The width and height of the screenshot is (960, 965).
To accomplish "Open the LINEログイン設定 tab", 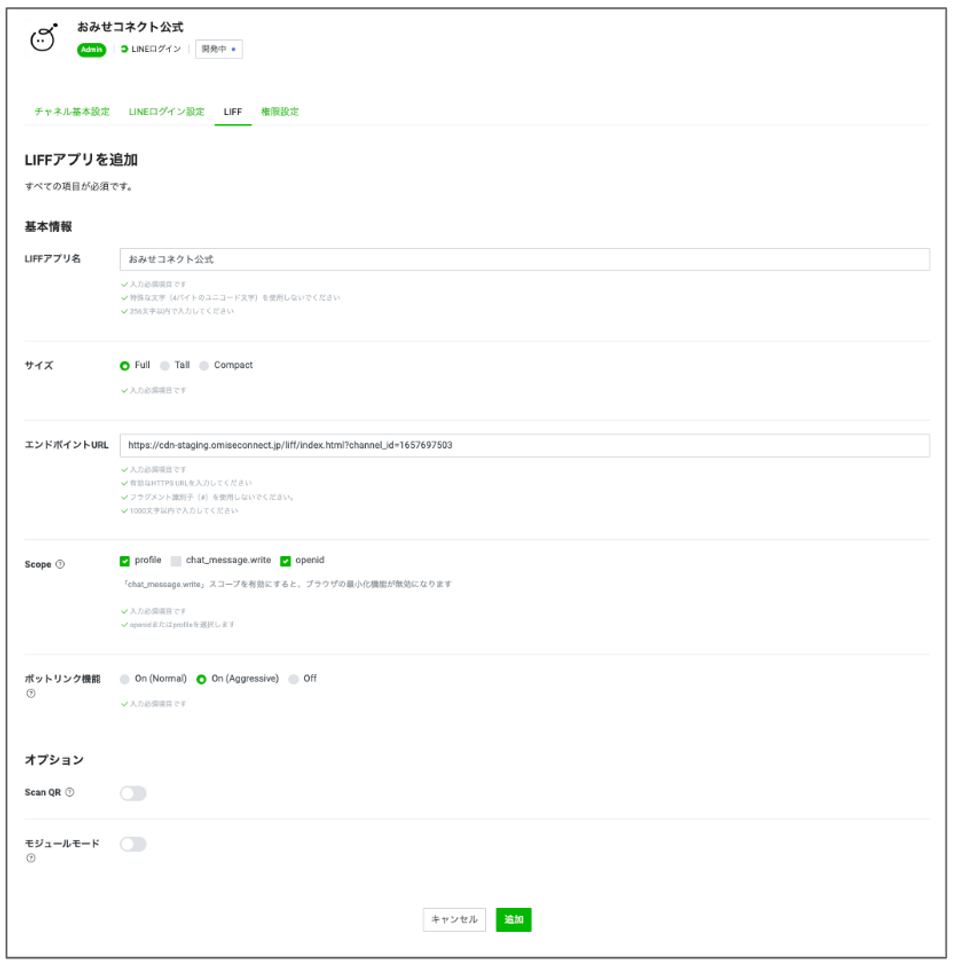I will pos(166,112).
